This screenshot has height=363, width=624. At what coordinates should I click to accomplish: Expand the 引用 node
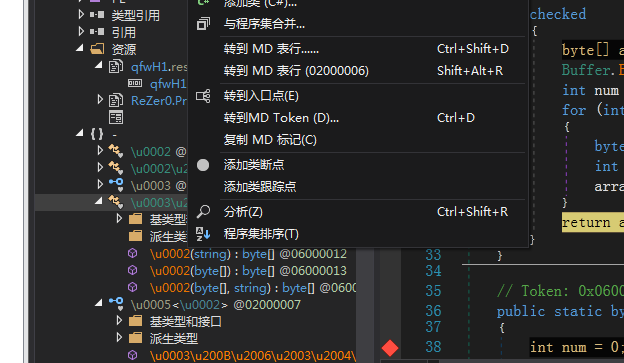pyautogui.click(x=81, y=31)
